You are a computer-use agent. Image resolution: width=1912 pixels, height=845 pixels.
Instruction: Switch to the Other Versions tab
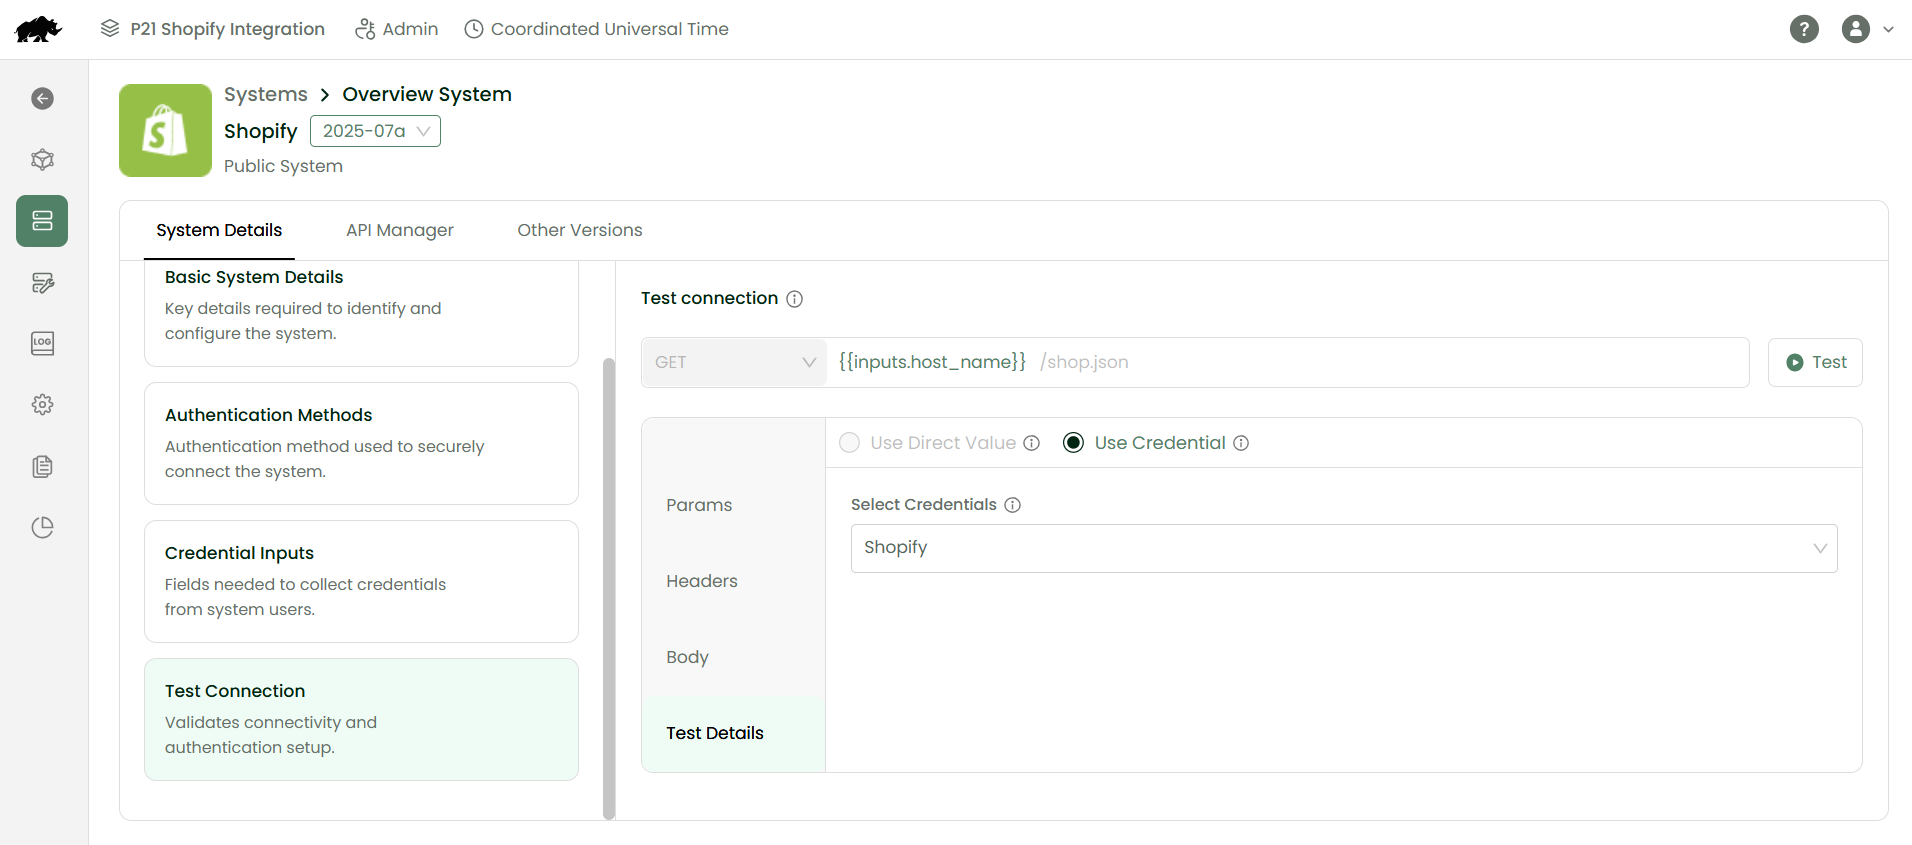point(580,230)
